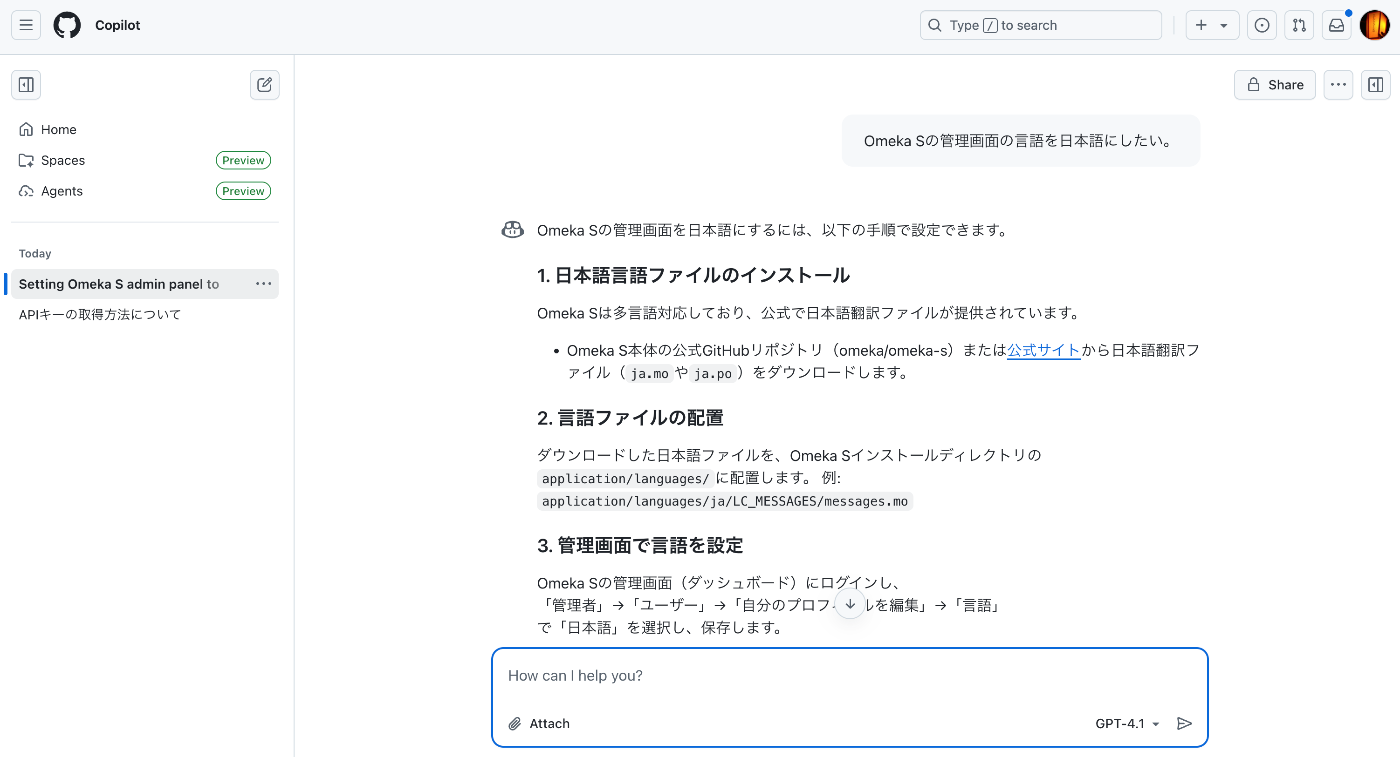Open the Copilot header title
Image resolution: width=1400 pixels, height=757 pixels.
(x=118, y=25)
